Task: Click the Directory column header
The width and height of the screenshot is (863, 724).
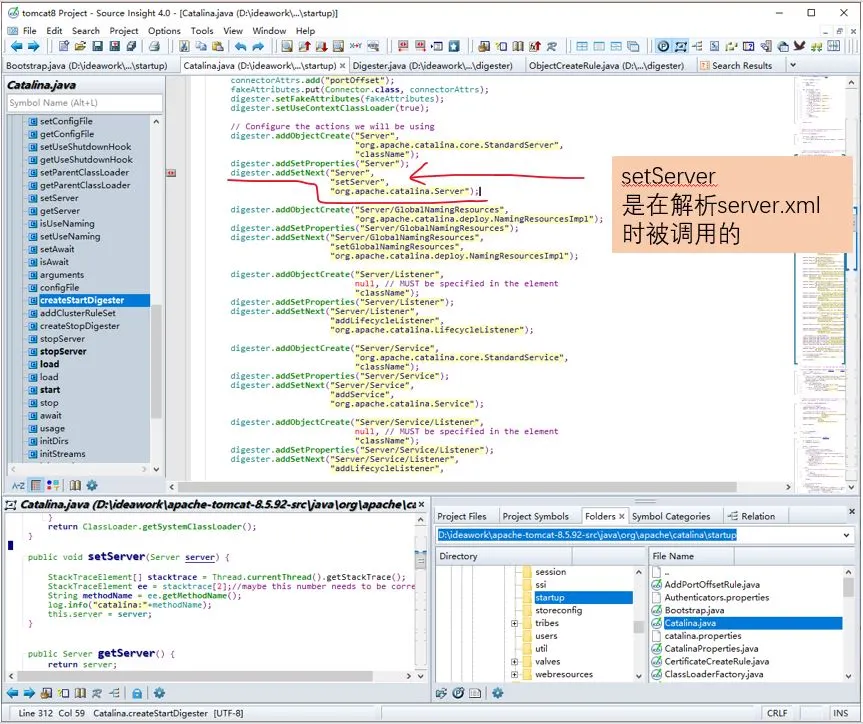Action: tap(504, 556)
